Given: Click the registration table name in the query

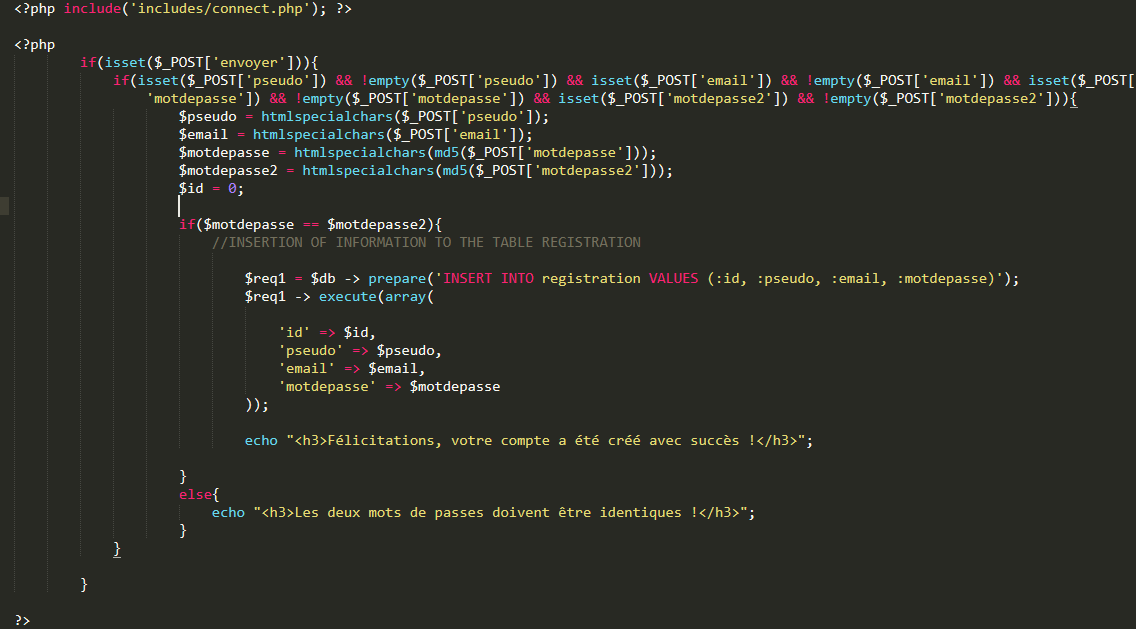Looking at the screenshot, I should tap(591, 278).
